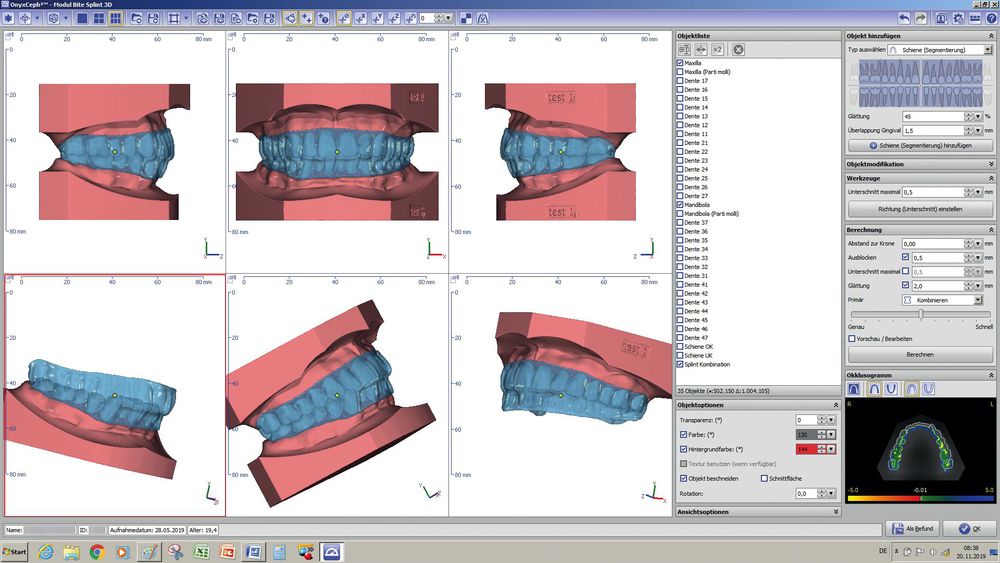This screenshot has width=1000, height=563.
Task: Click the checkerboard pattern toolbar icon
Action: 466,18
